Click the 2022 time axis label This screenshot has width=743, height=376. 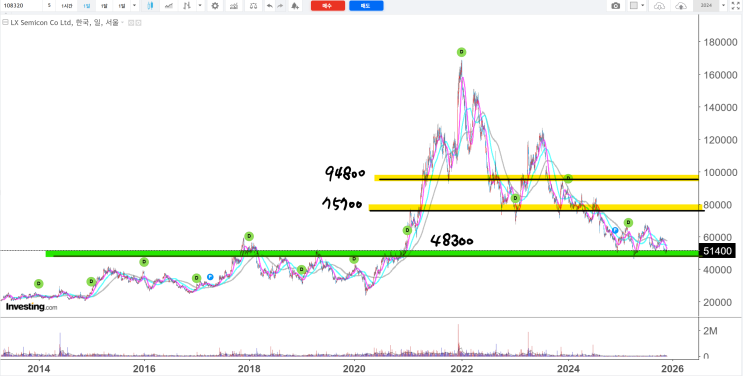(x=462, y=368)
